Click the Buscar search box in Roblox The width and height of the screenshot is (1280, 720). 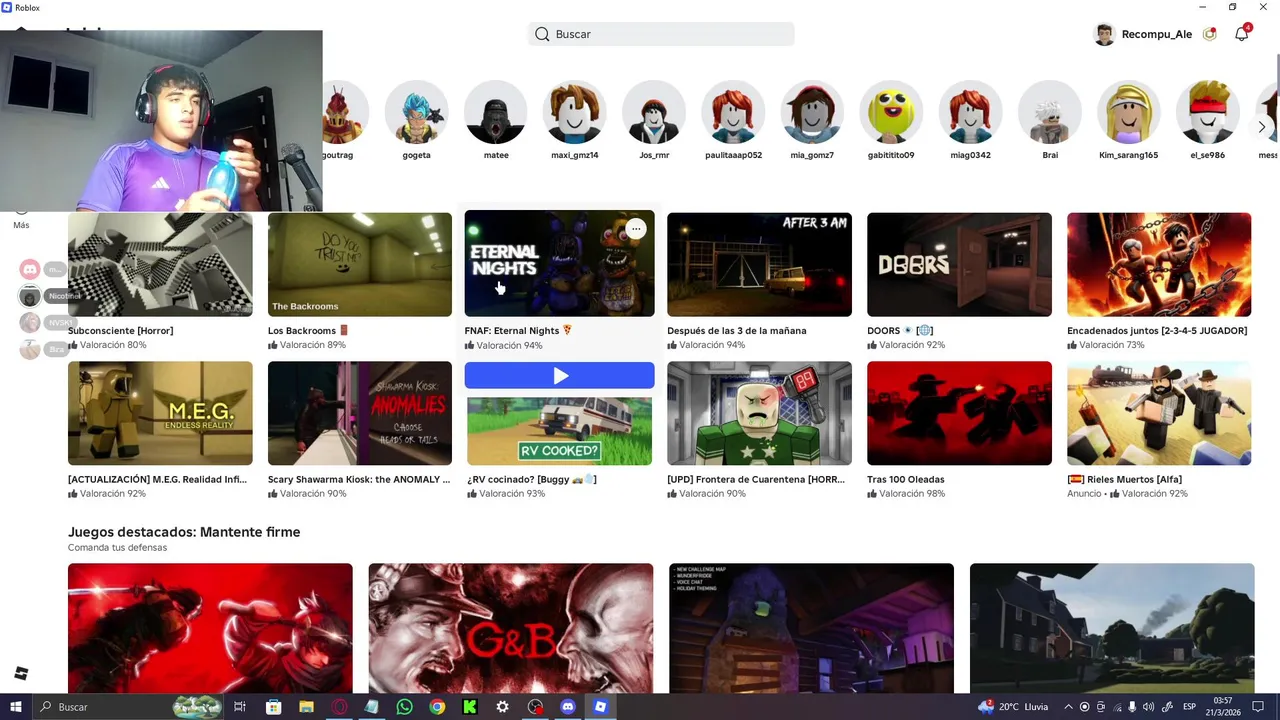click(x=661, y=34)
